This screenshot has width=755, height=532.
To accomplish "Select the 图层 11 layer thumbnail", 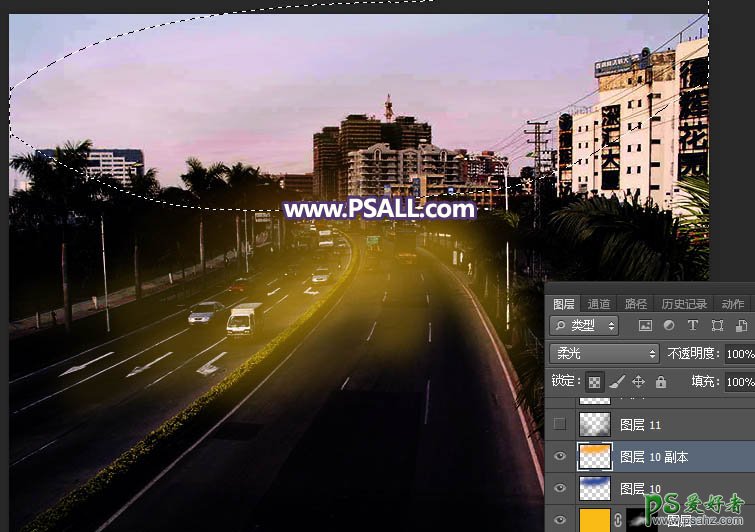I will [x=595, y=424].
